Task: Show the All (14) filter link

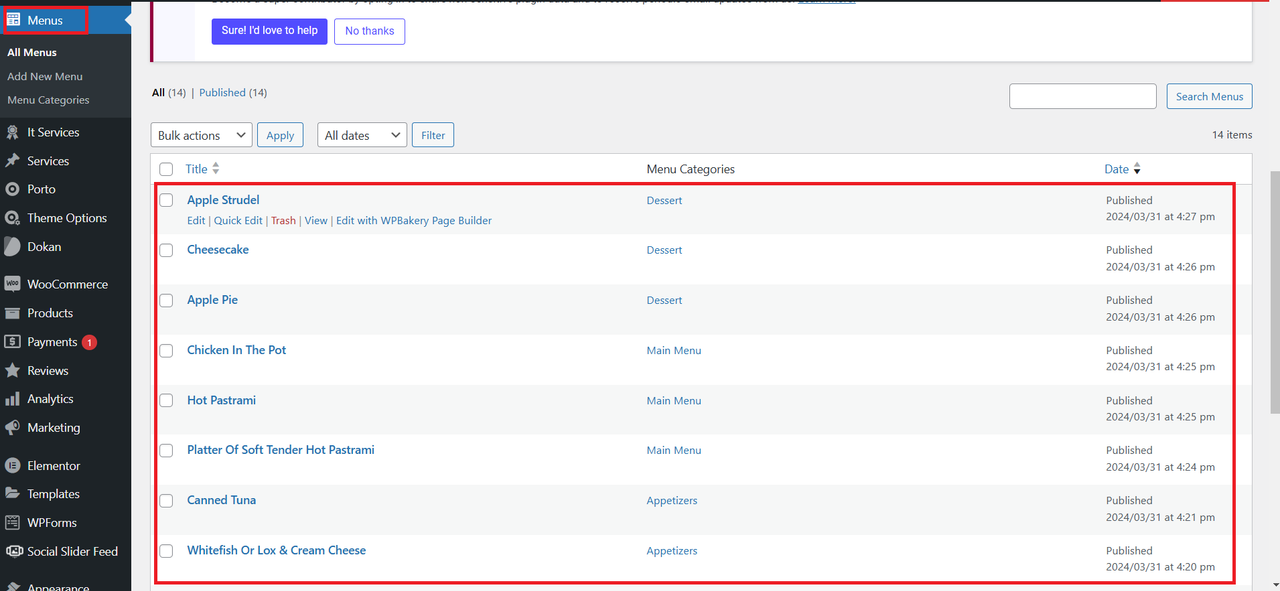Action: [x=169, y=92]
